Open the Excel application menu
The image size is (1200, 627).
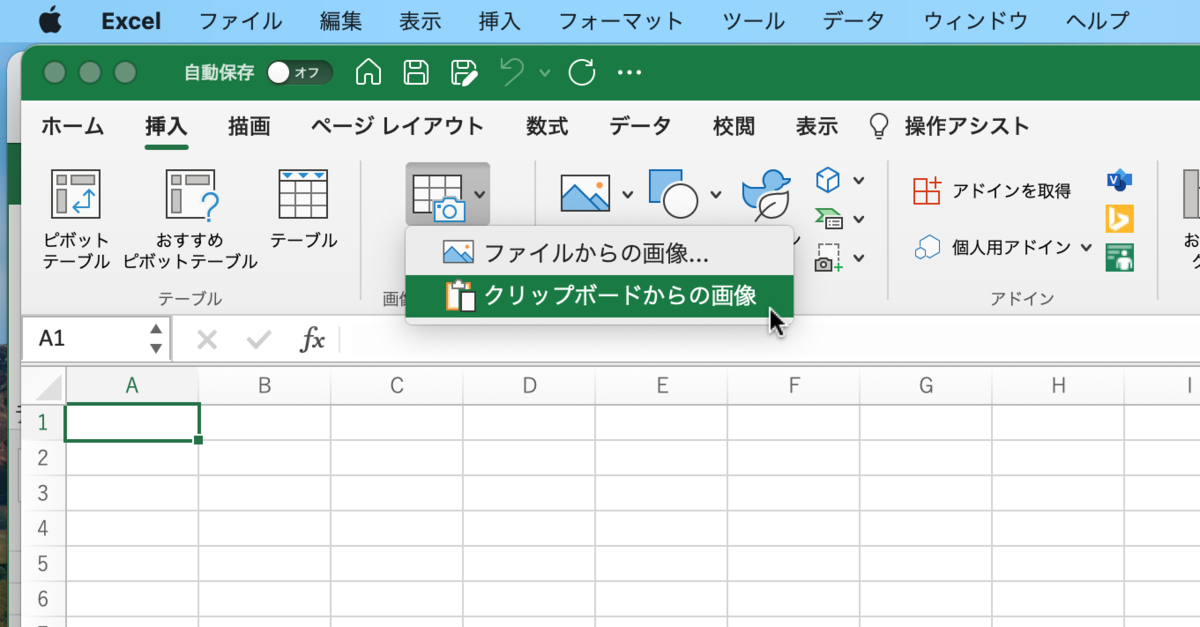pyautogui.click(x=131, y=21)
